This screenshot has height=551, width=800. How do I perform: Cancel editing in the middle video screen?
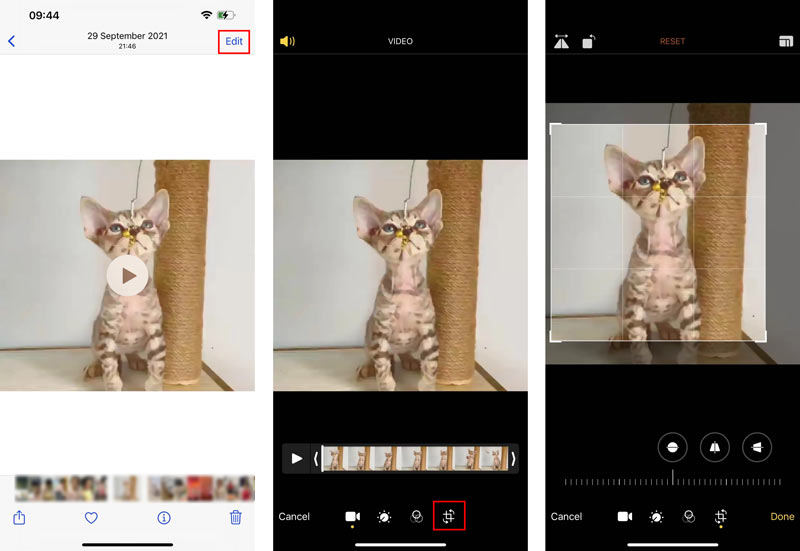294,516
